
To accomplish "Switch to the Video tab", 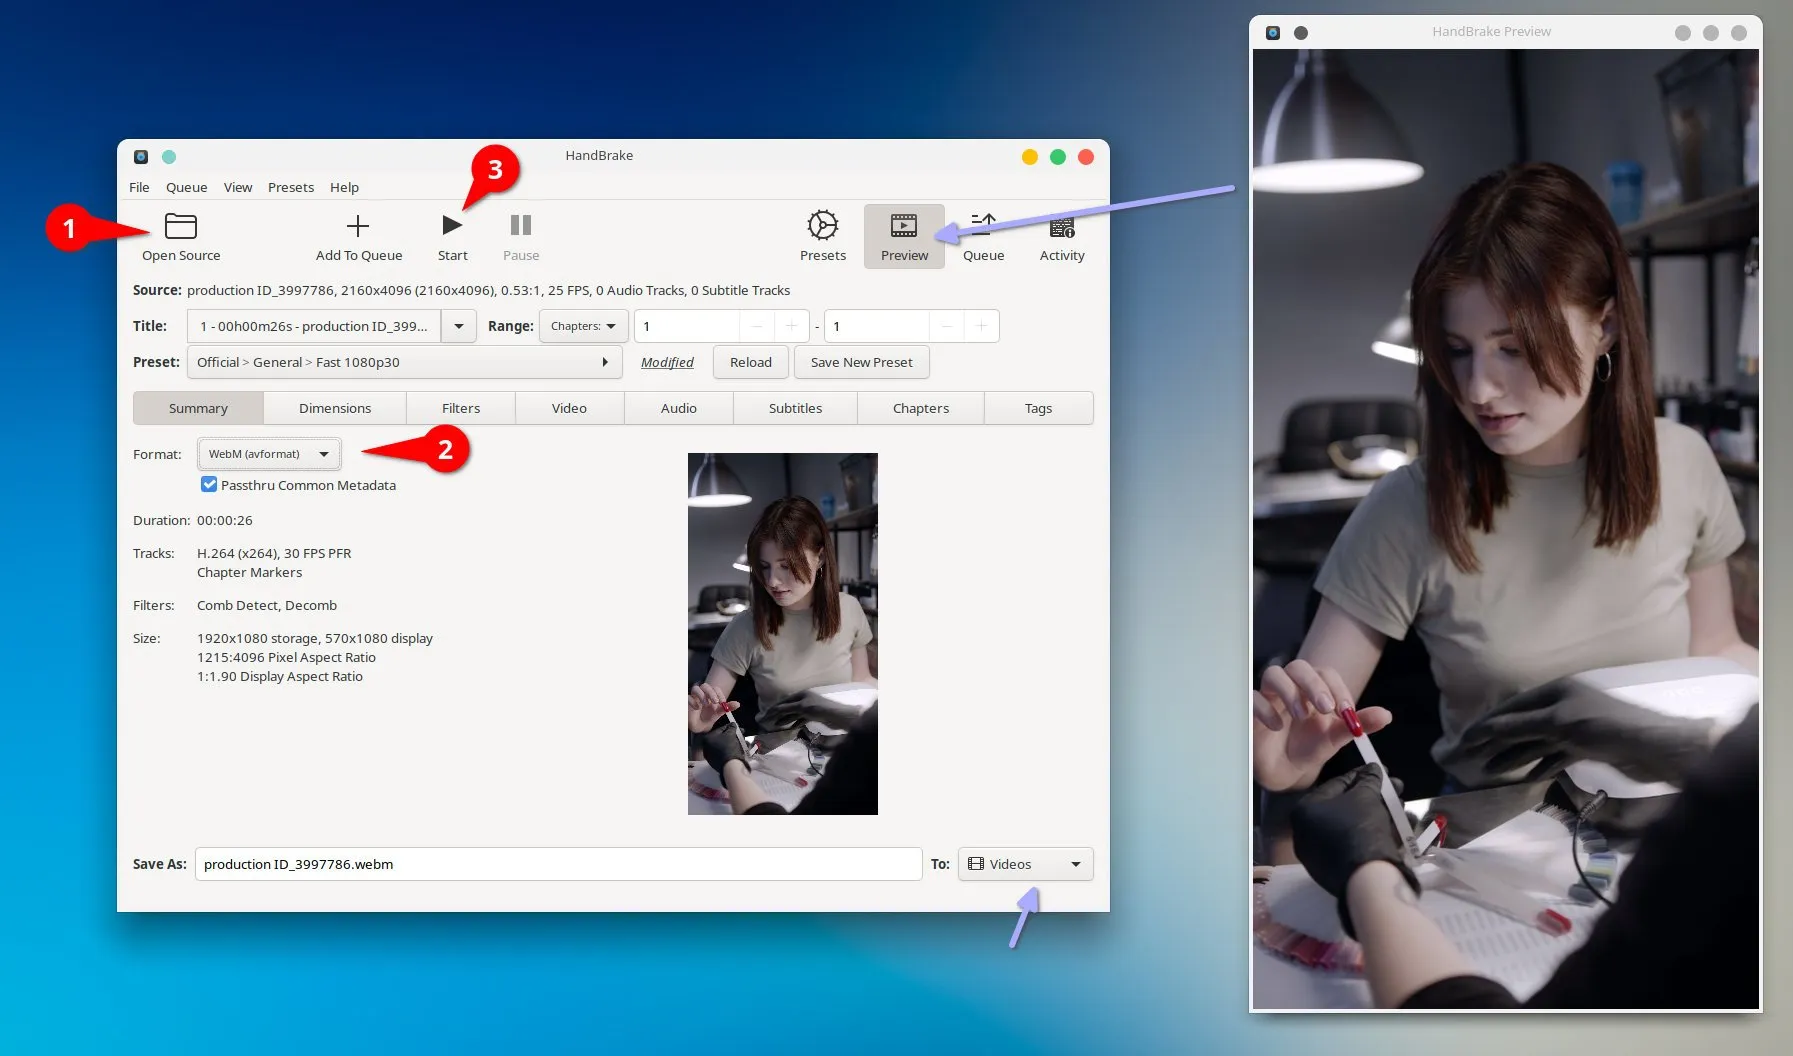I will [x=569, y=408].
